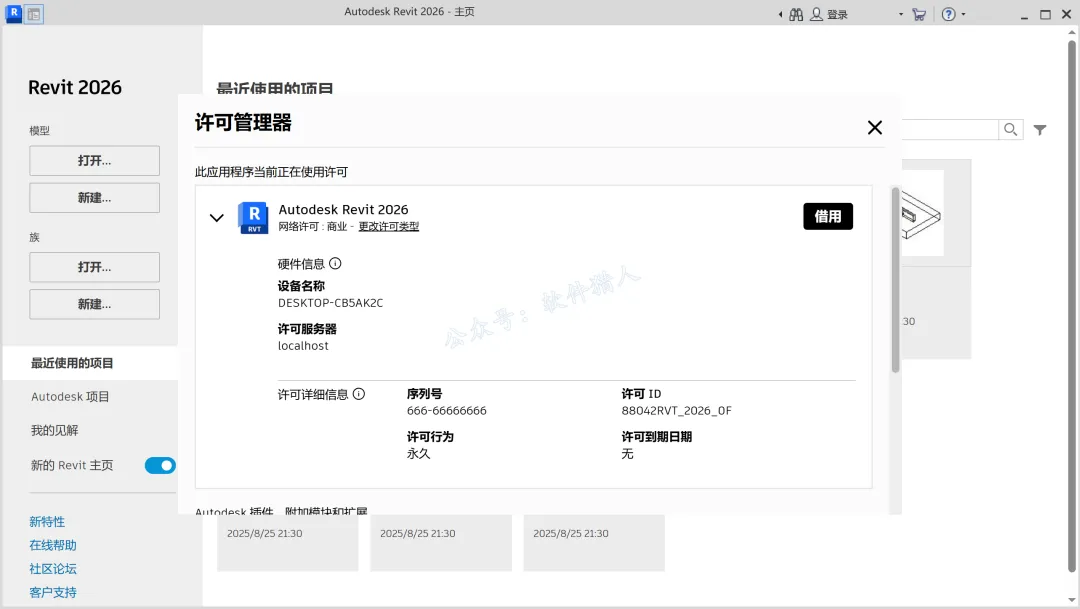Click the 更改许可类型 link
Screen dimensions: 1080x609
pos(388,227)
